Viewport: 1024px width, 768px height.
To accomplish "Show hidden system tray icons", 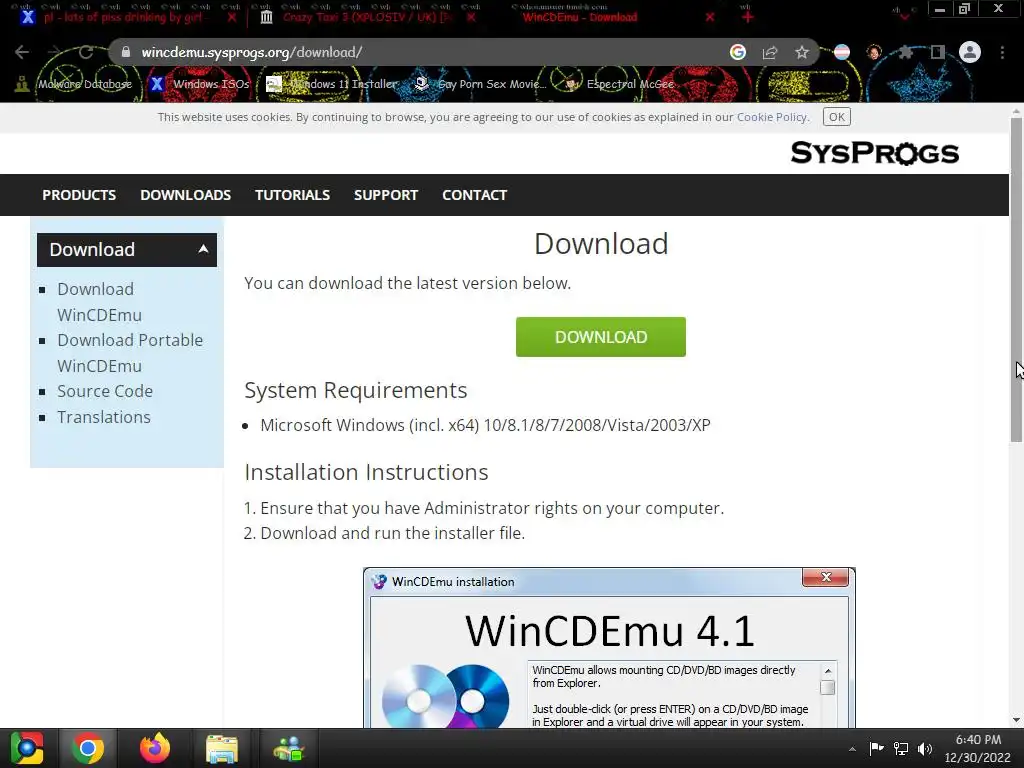I will [x=852, y=749].
